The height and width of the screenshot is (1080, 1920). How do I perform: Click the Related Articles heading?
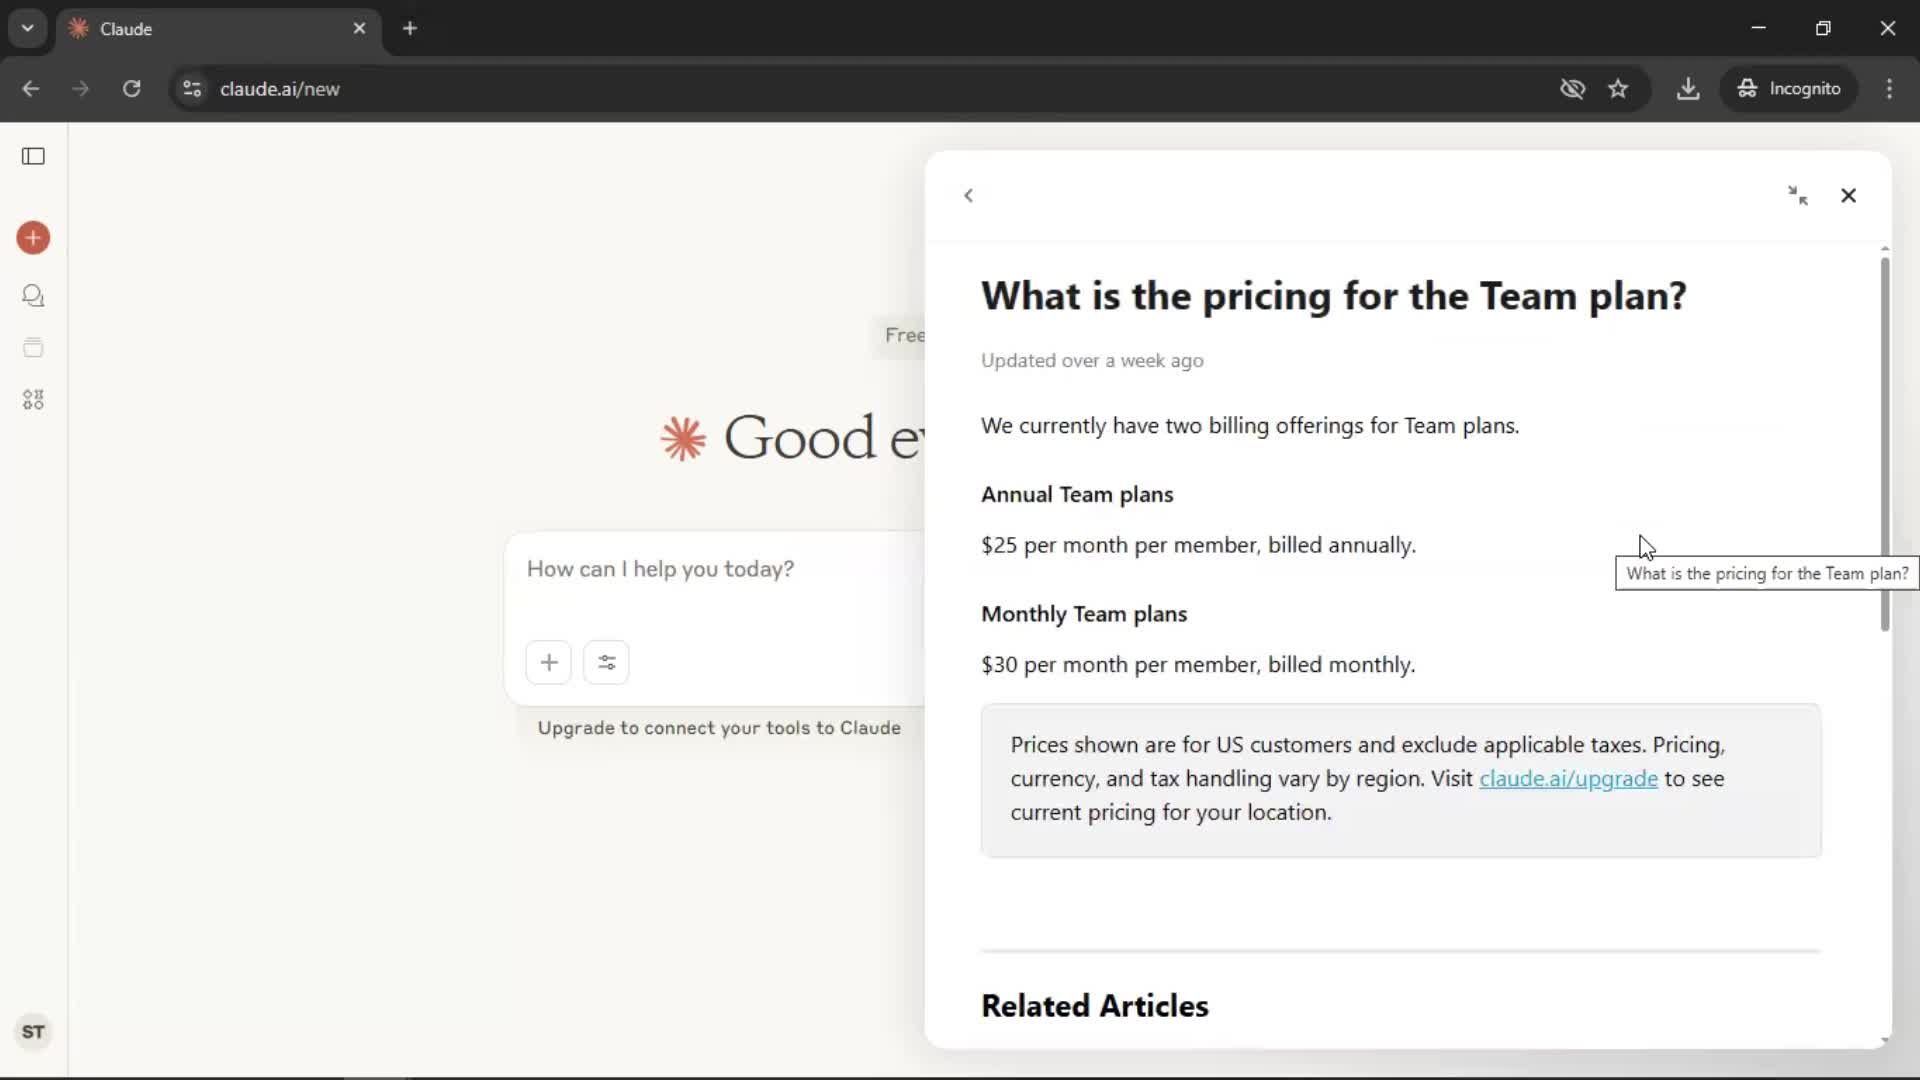click(x=1095, y=1006)
